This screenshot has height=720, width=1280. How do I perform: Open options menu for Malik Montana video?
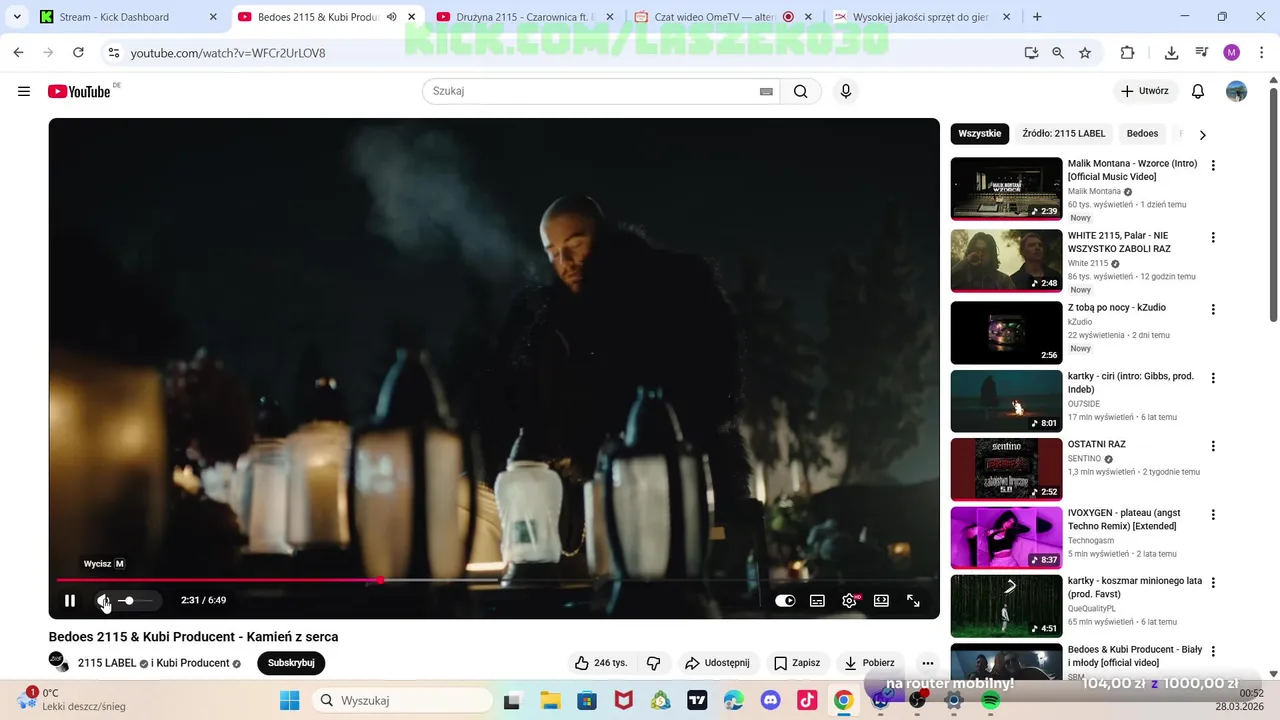[1213, 166]
